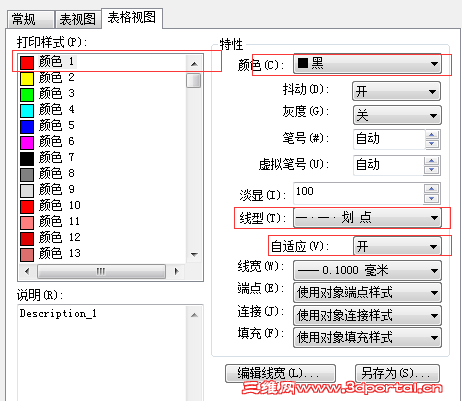Select plot style 颜色 9 text
The width and height of the screenshot is (462, 401).
[57, 189]
